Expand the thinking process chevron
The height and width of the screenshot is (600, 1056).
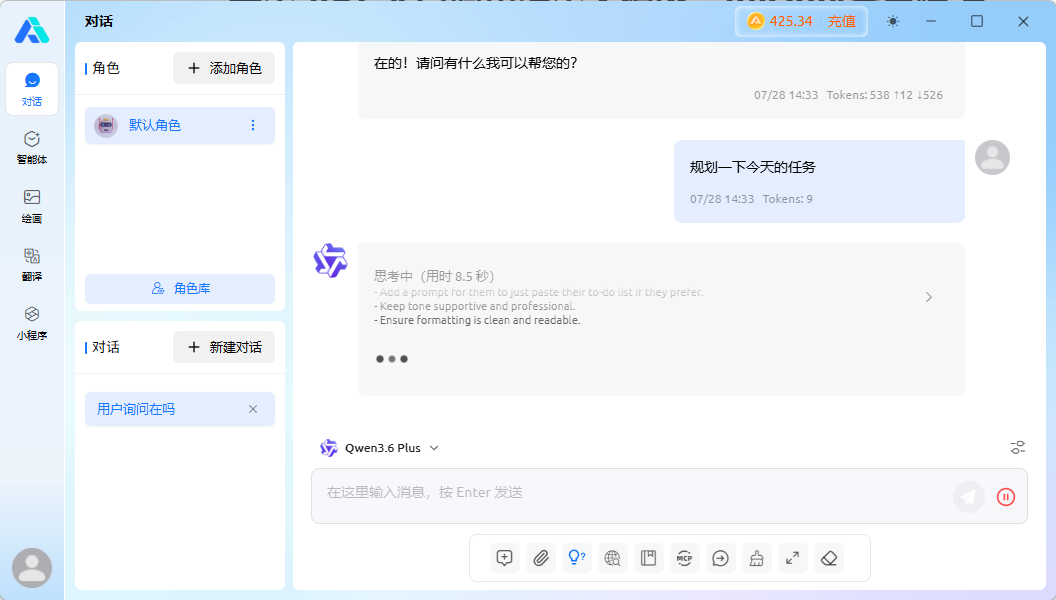[929, 297]
